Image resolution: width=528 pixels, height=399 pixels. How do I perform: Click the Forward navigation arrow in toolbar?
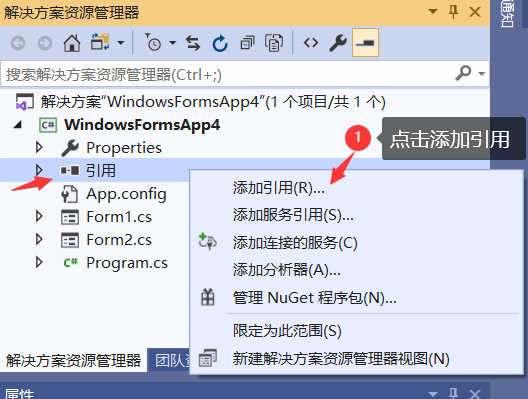[45, 43]
